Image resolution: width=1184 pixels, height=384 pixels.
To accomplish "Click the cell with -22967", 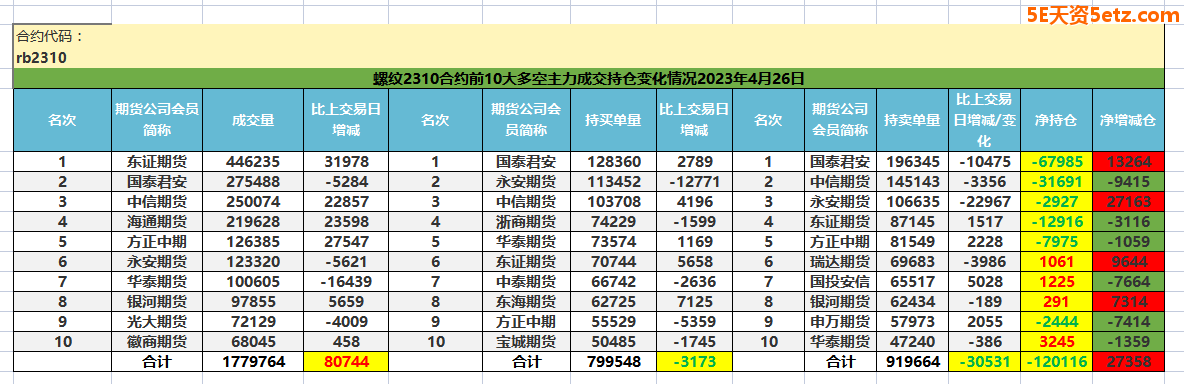I will pyautogui.click(x=984, y=201).
